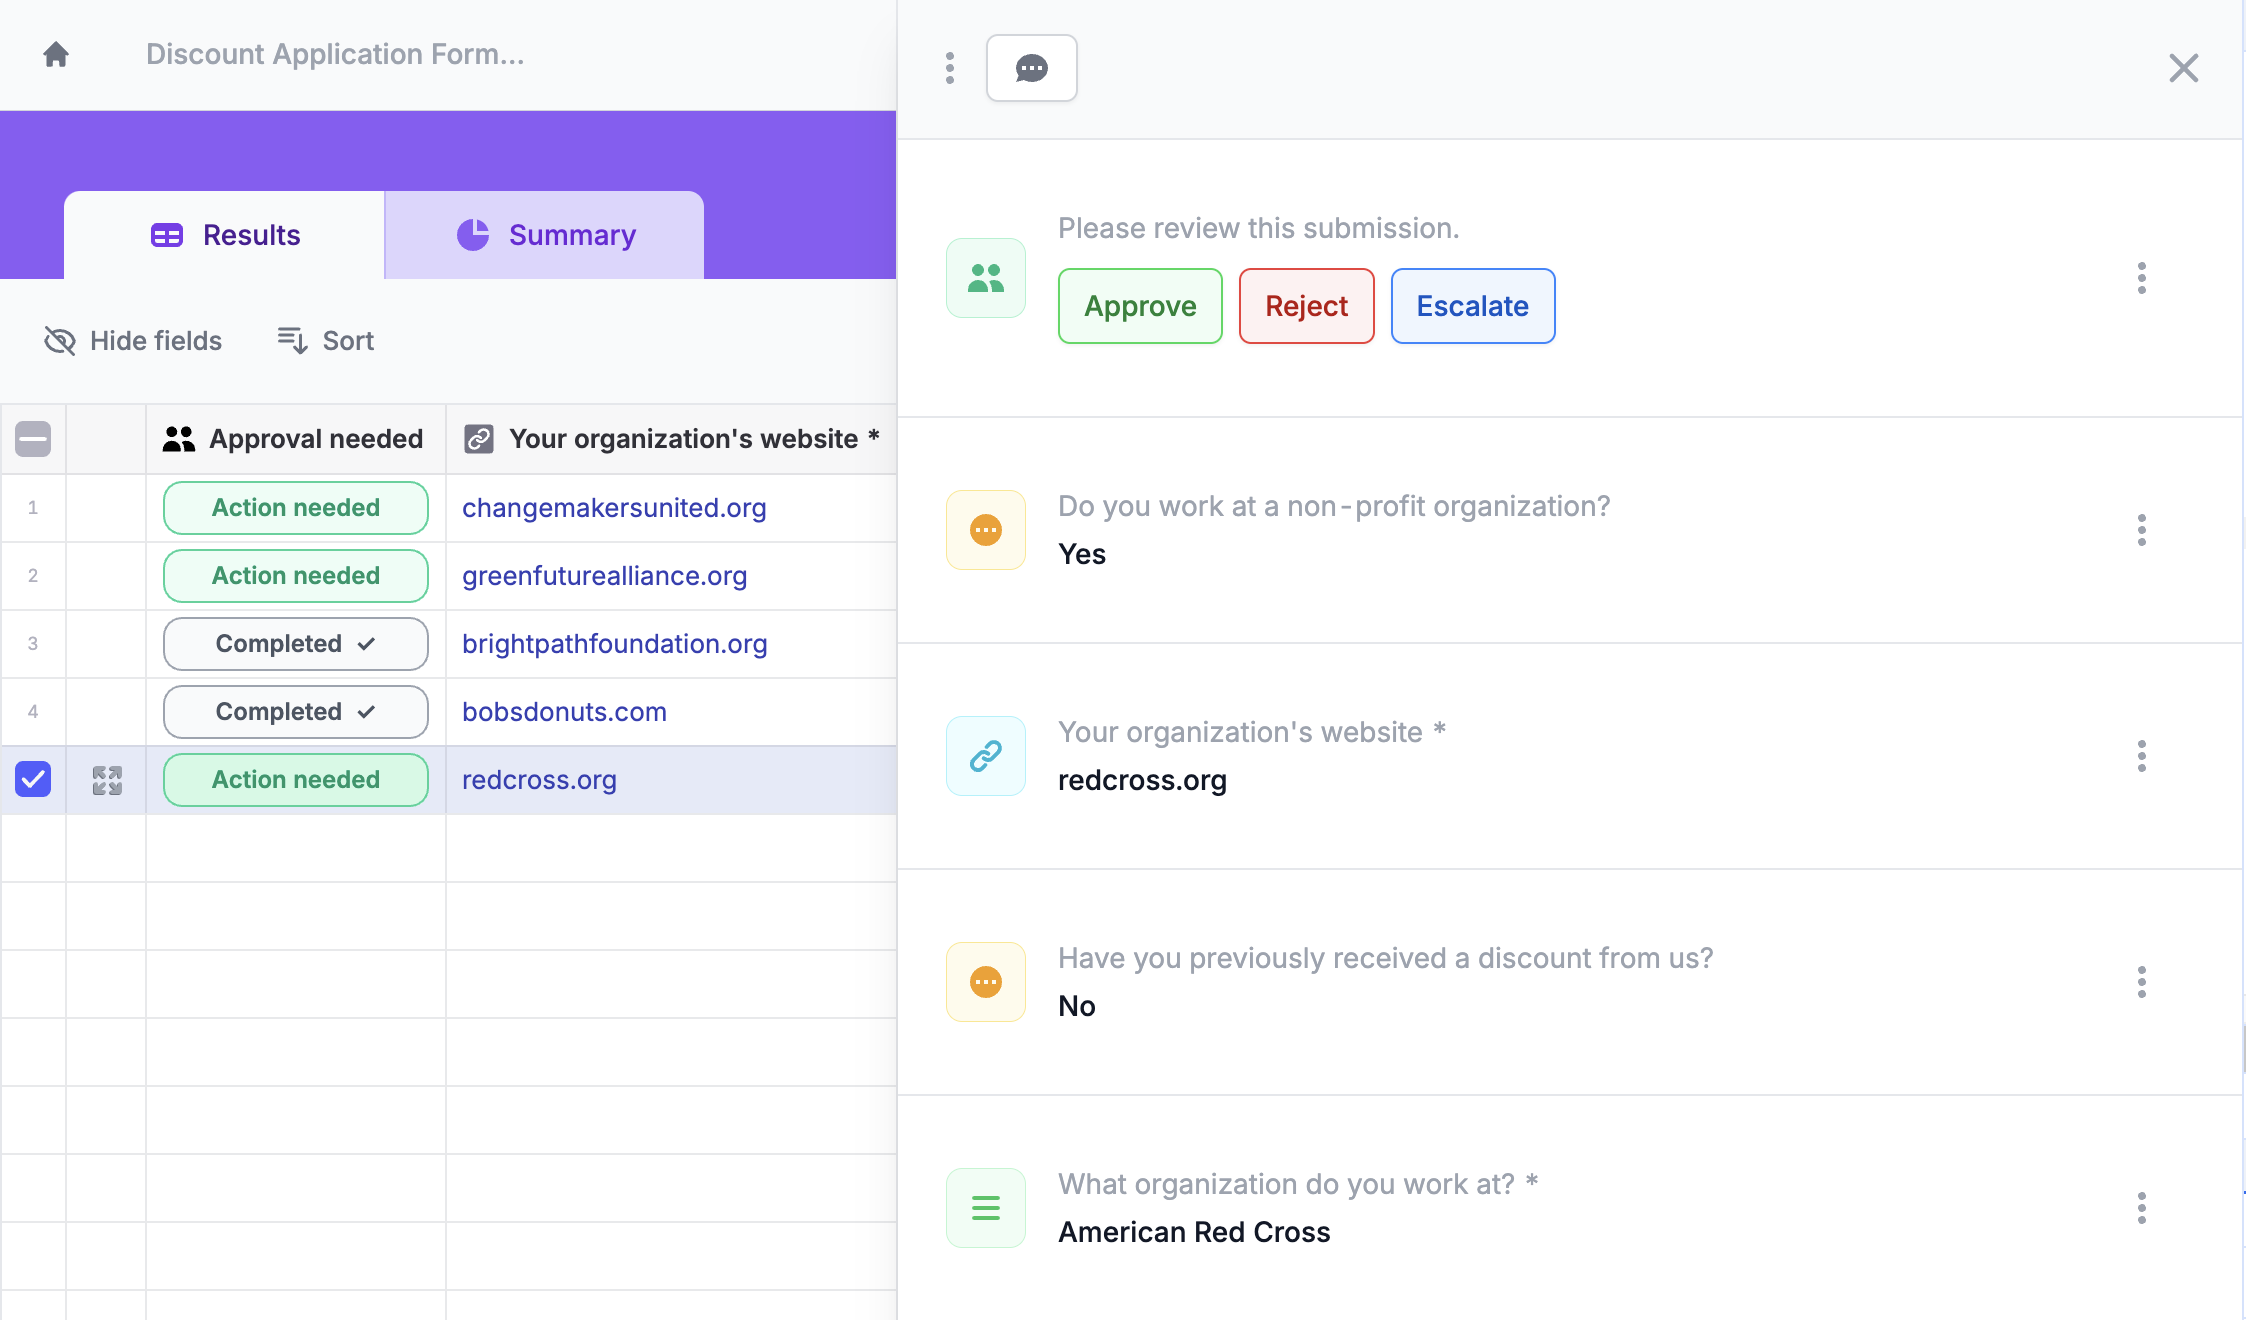Click the lines icon beside organization name question
Screen dimensions: 2246x1320
[985, 1208]
